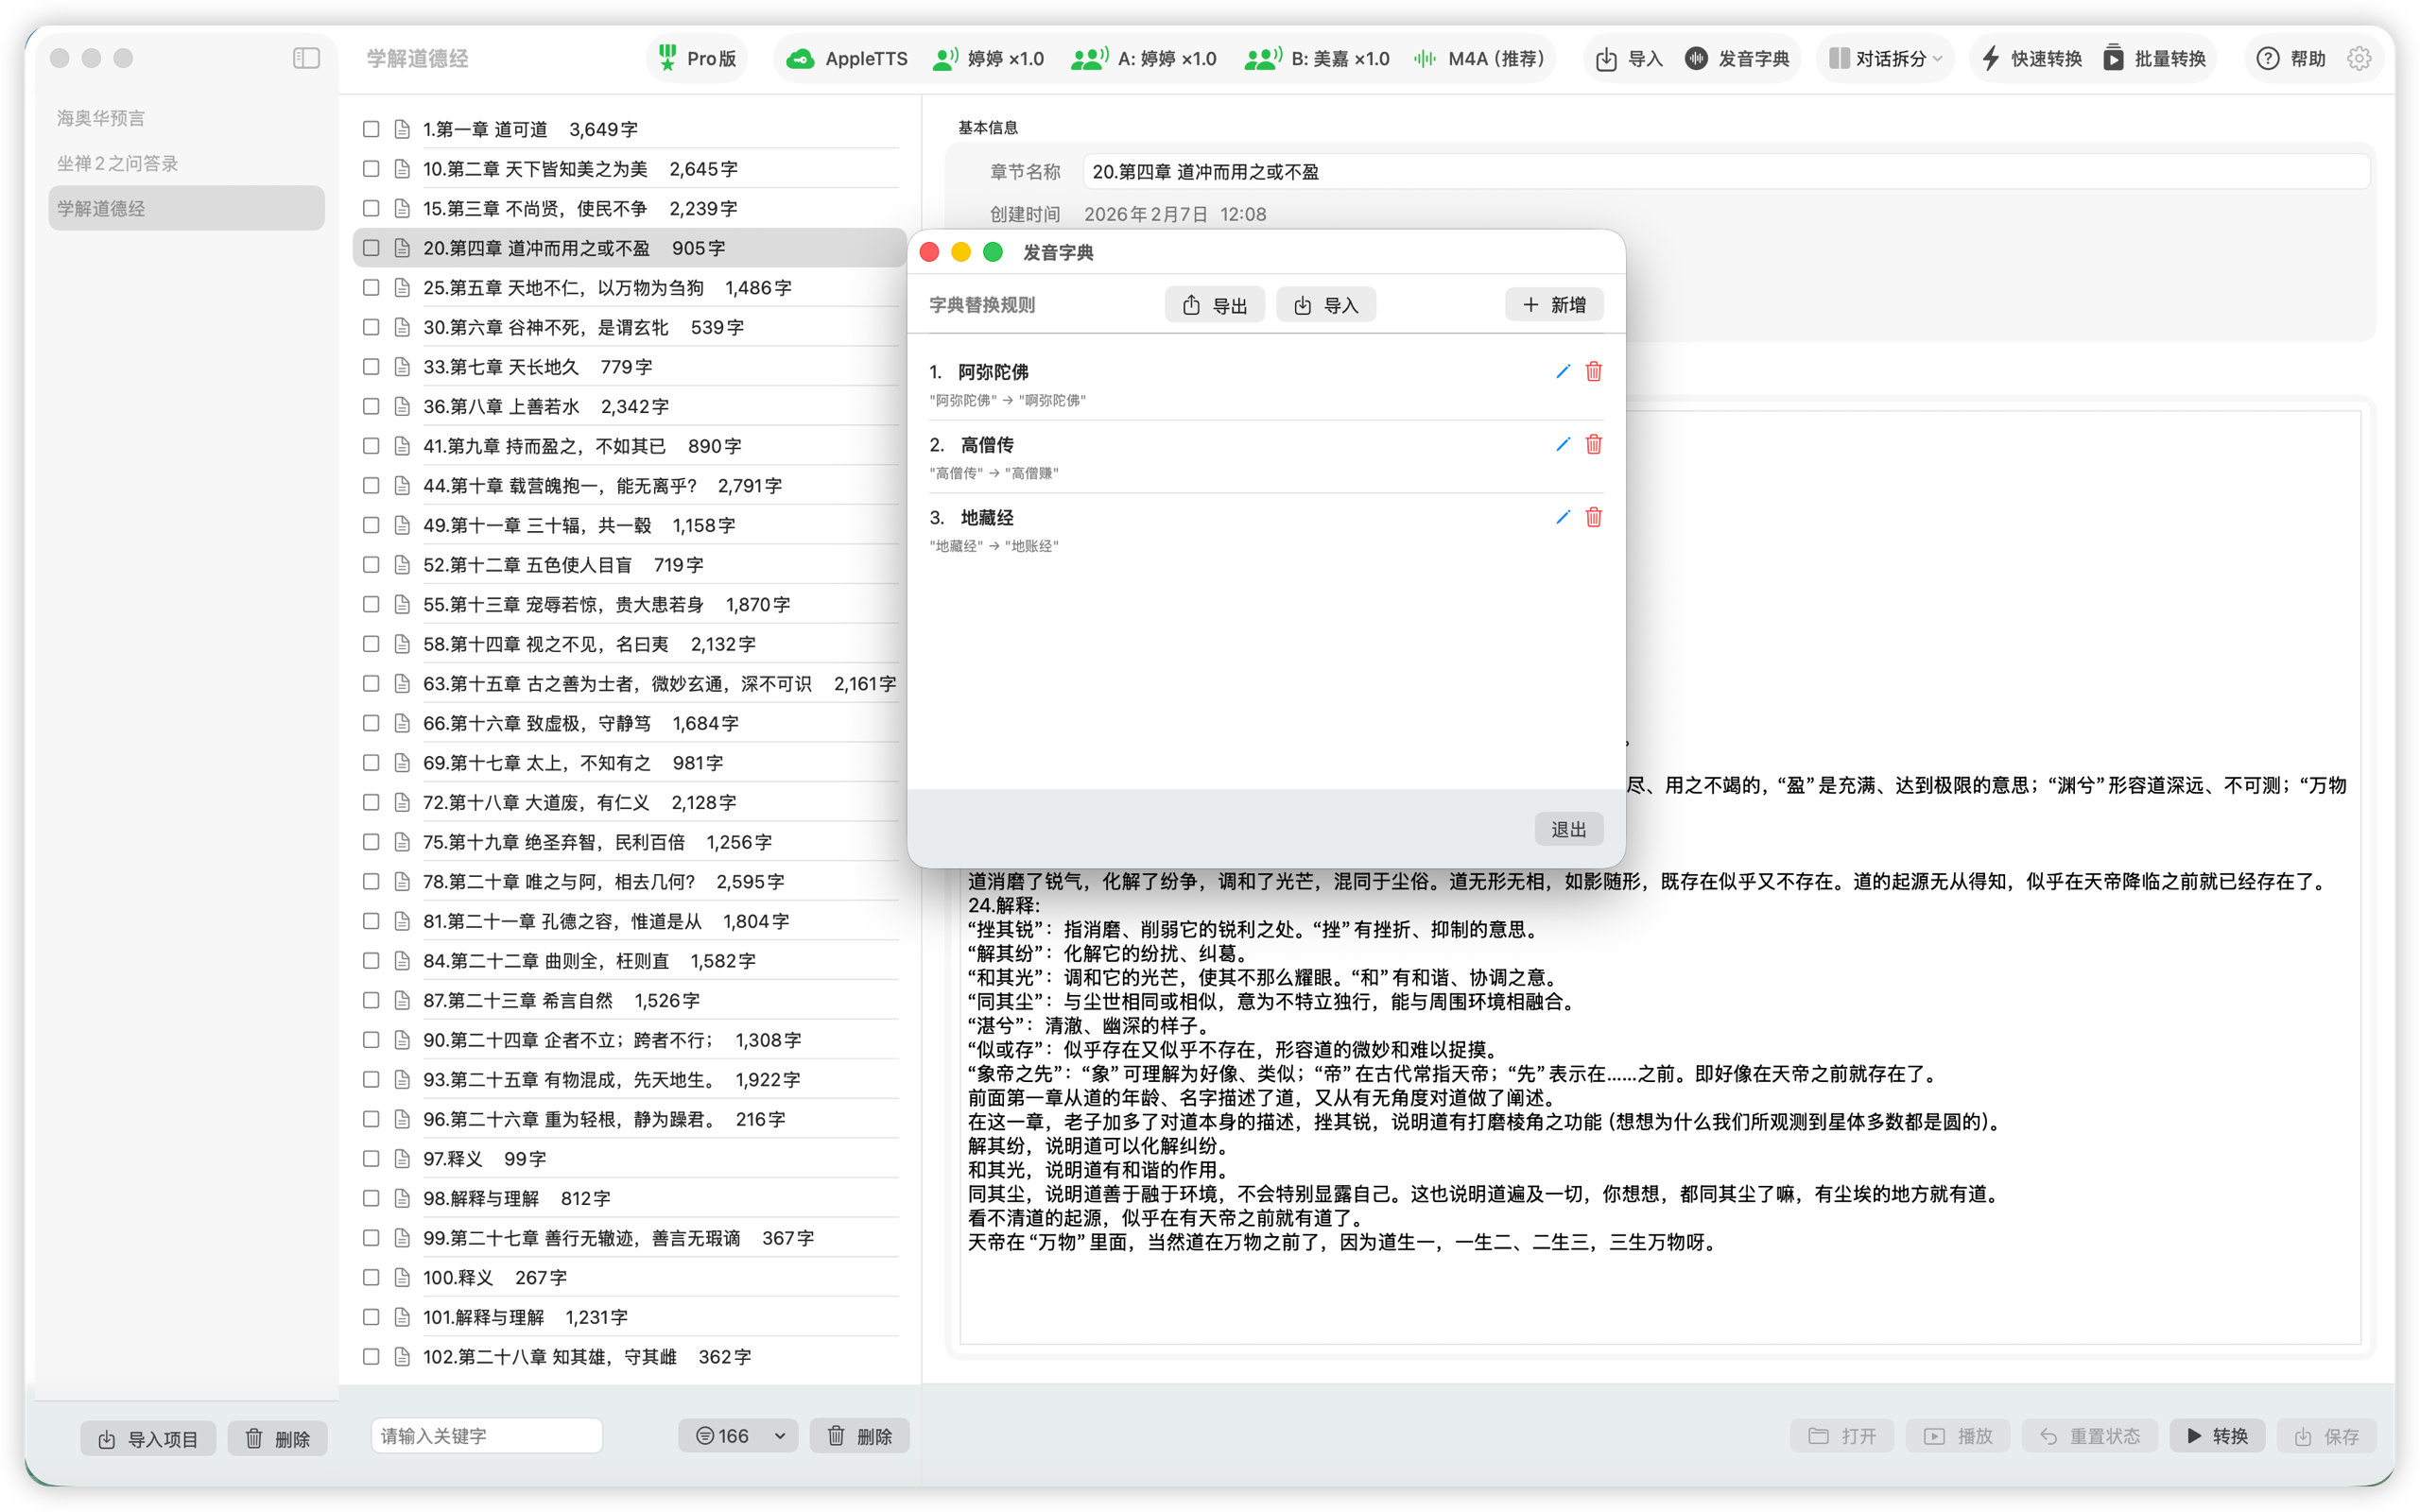Open chapter 44.第十章 载营魄抱一

(x=630, y=485)
